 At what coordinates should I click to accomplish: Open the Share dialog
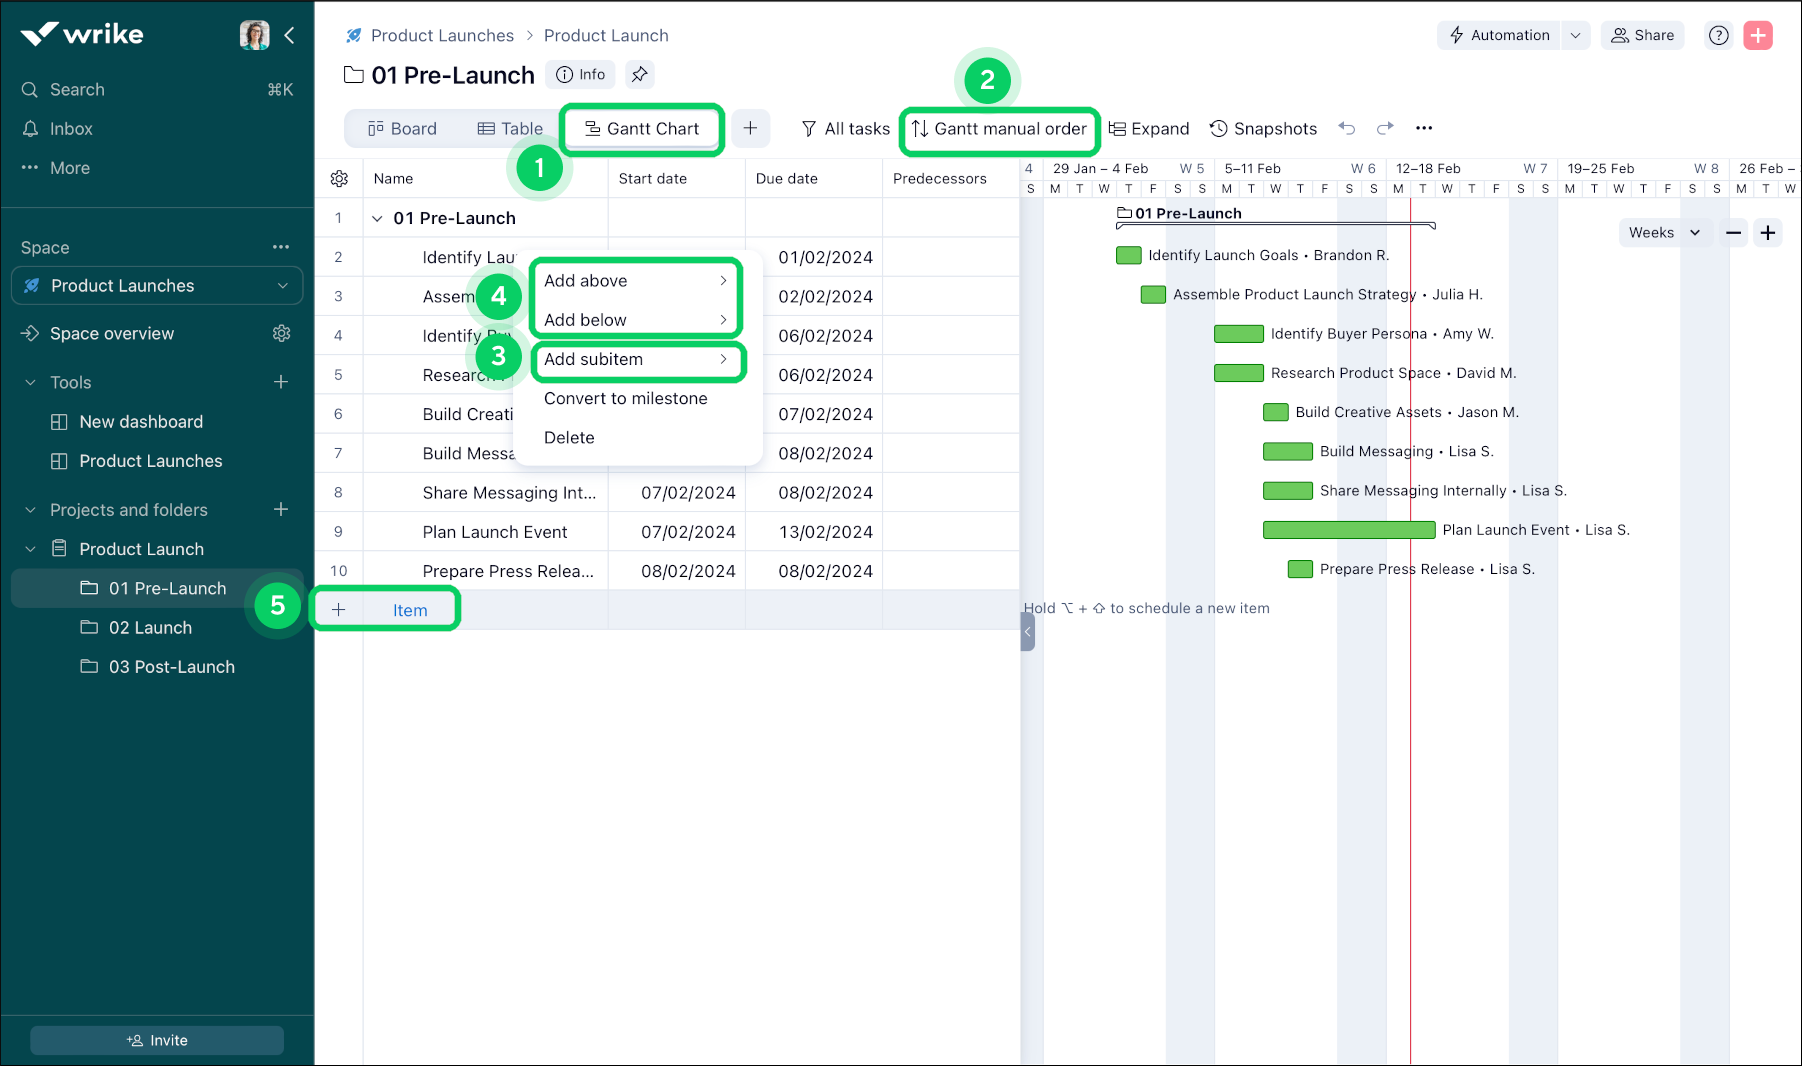click(1641, 35)
